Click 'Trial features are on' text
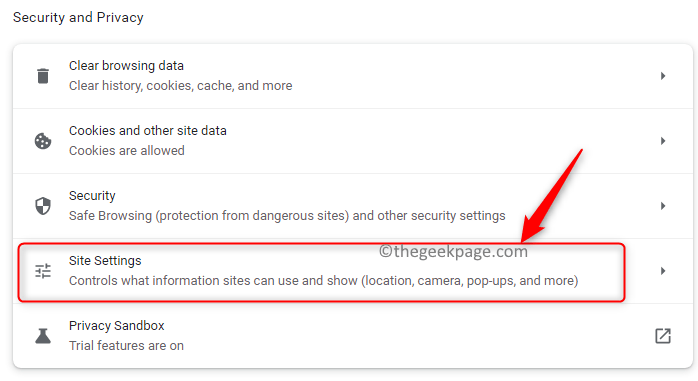 [x=126, y=346]
